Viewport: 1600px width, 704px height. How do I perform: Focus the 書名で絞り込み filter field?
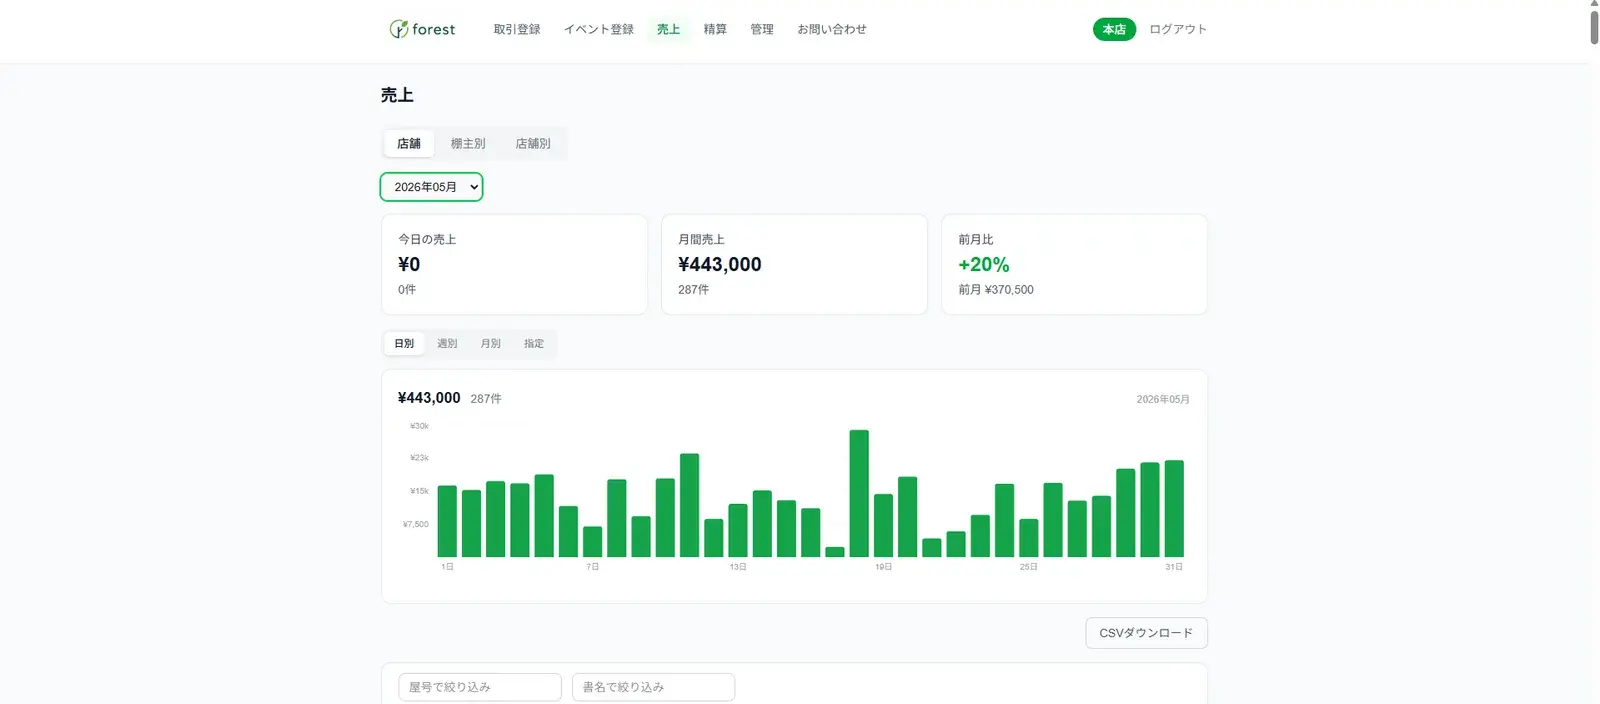click(654, 687)
